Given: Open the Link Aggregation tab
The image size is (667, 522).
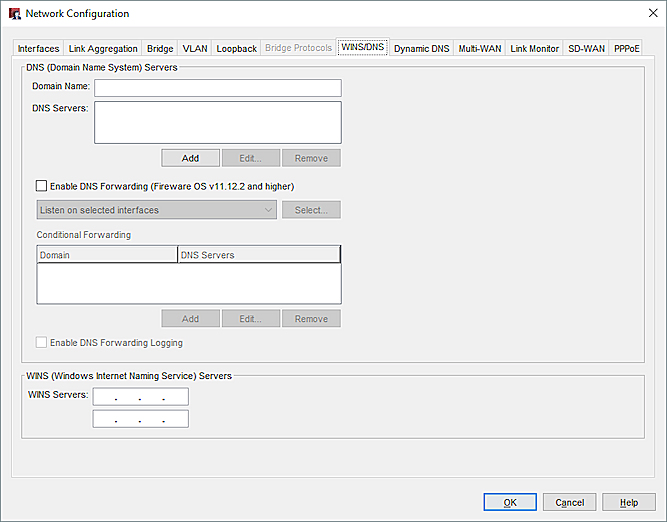Looking at the screenshot, I should (103, 49).
